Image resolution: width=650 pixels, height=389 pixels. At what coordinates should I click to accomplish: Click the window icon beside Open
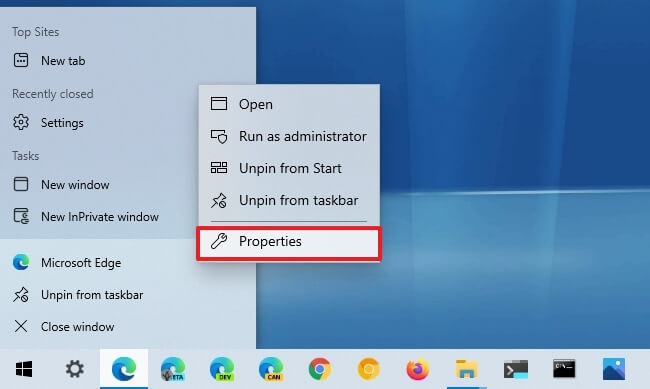coord(219,104)
